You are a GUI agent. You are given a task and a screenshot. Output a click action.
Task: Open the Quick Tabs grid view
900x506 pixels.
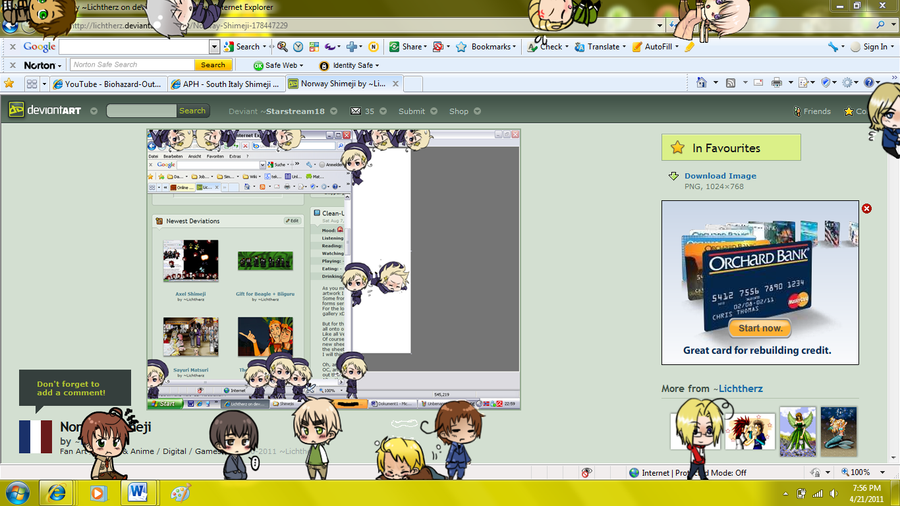[32, 84]
